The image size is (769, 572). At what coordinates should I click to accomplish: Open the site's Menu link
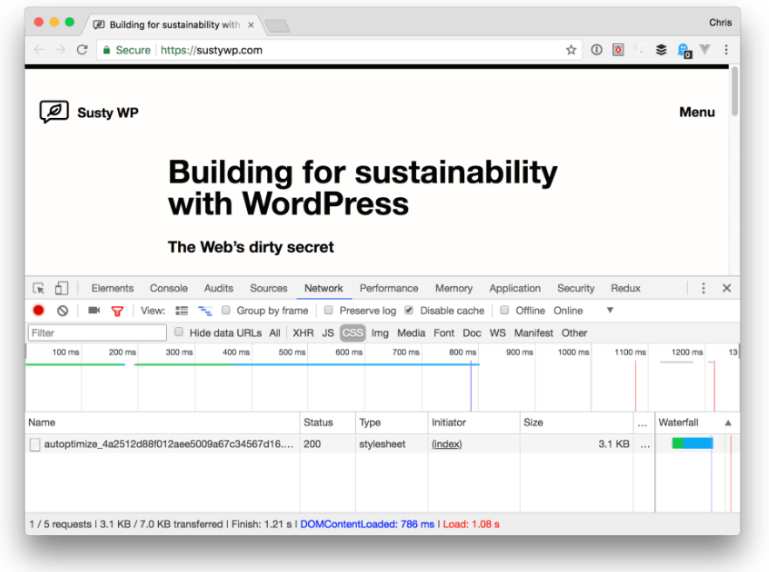pyautogui.click(x=697, y=112)
